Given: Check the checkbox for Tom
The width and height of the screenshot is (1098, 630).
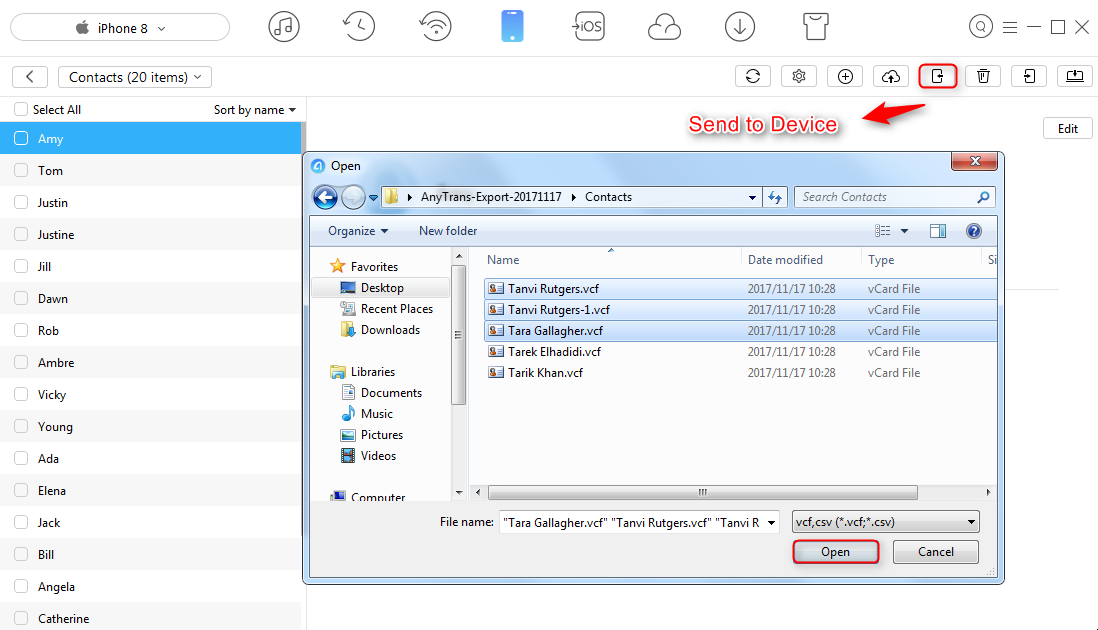Looking at the screenshot, I should (21, 170).
